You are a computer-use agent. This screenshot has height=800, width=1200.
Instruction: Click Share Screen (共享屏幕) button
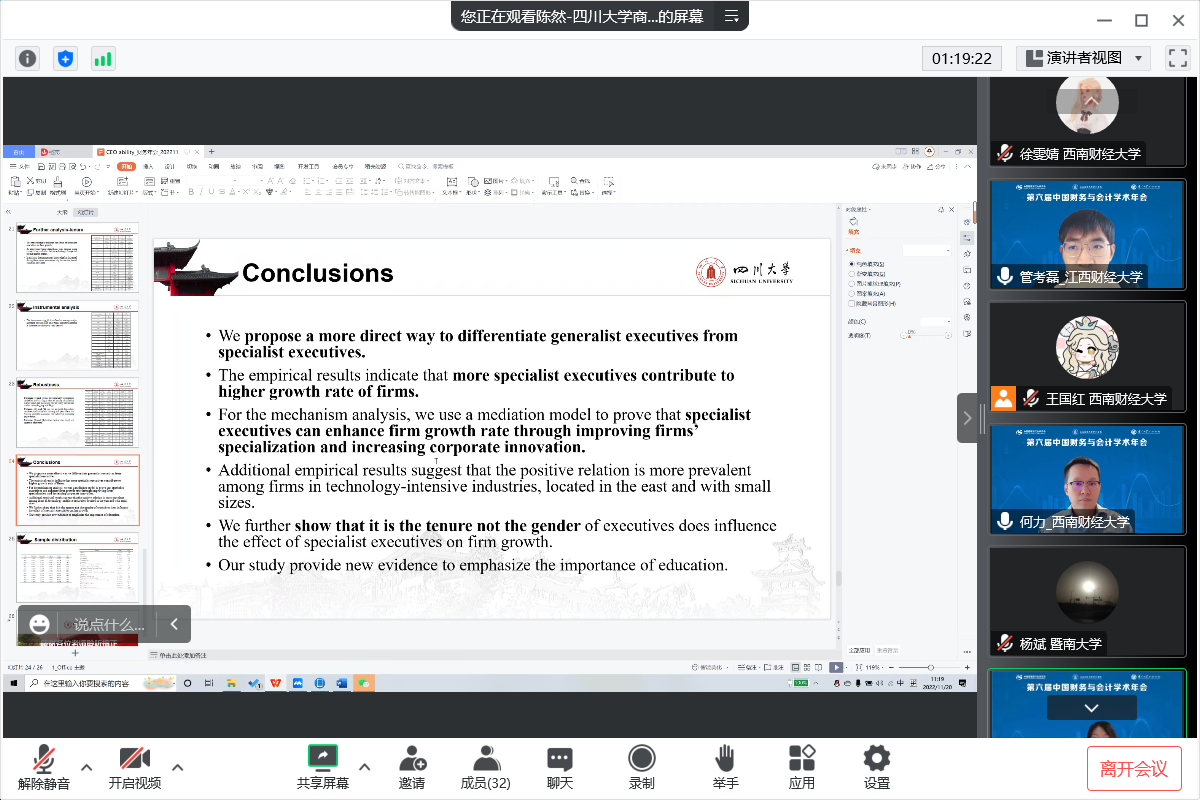(322, 767)
